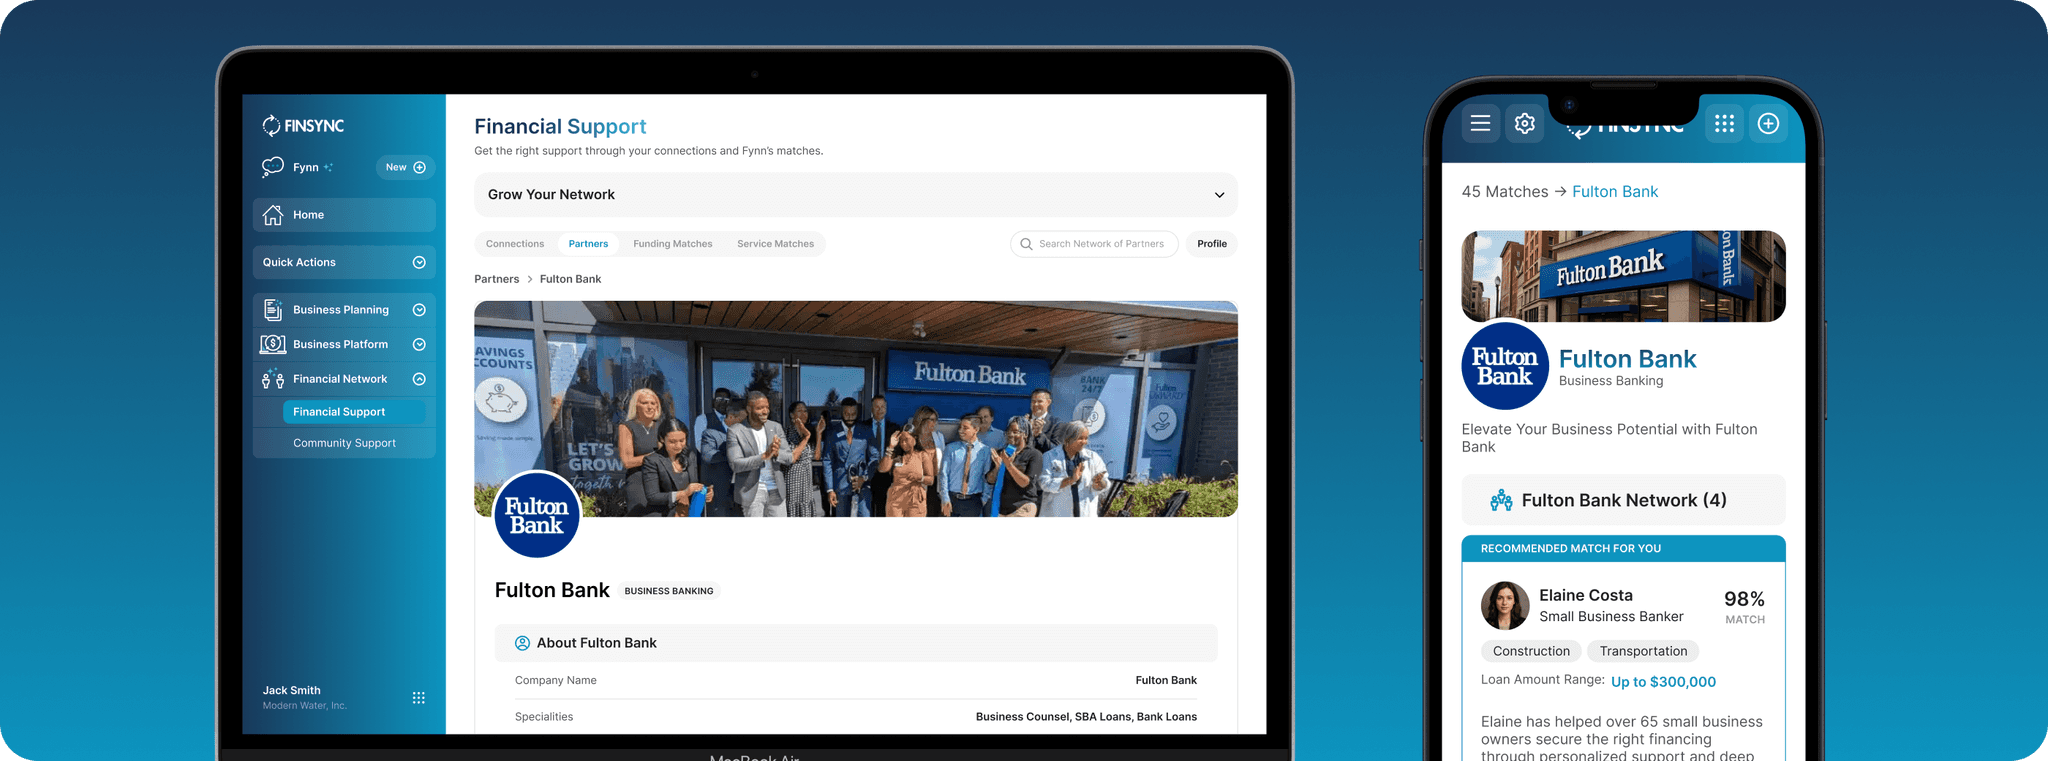The width and height of the screenshot is (2048, 761).
Task: Click the search magnifier icon in partner search
Action: pyautogui.click(x=1026, y=244)
